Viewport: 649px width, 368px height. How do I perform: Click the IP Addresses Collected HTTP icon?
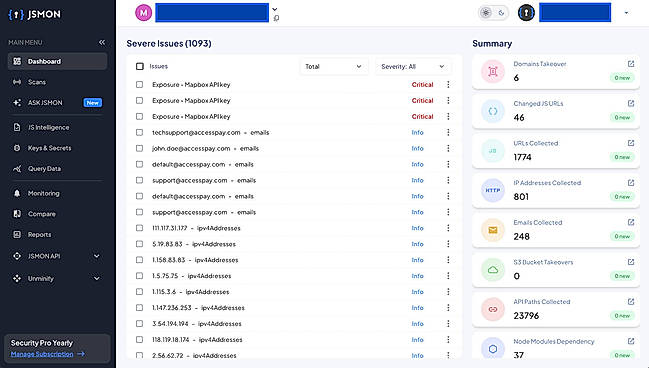[493, 190]
